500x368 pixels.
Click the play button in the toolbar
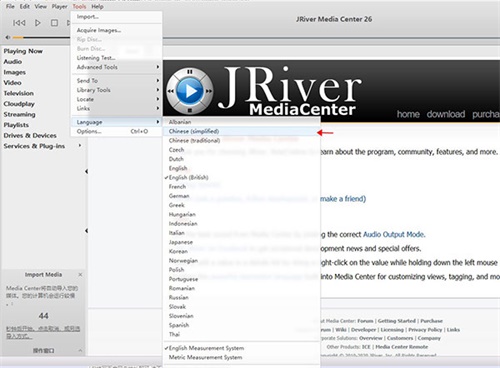coord(38,23)
